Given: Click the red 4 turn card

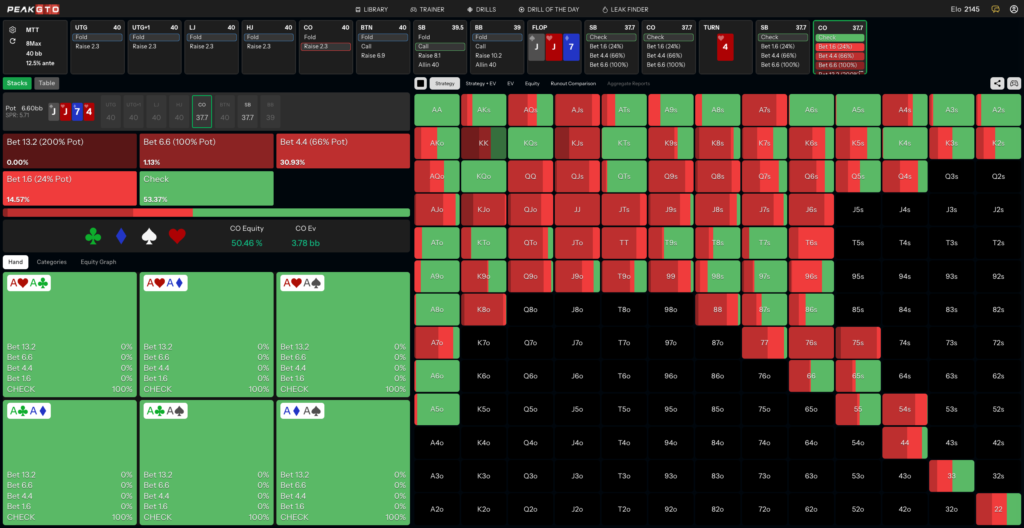Looking at the screenshot, I should (x=726, y=46).
